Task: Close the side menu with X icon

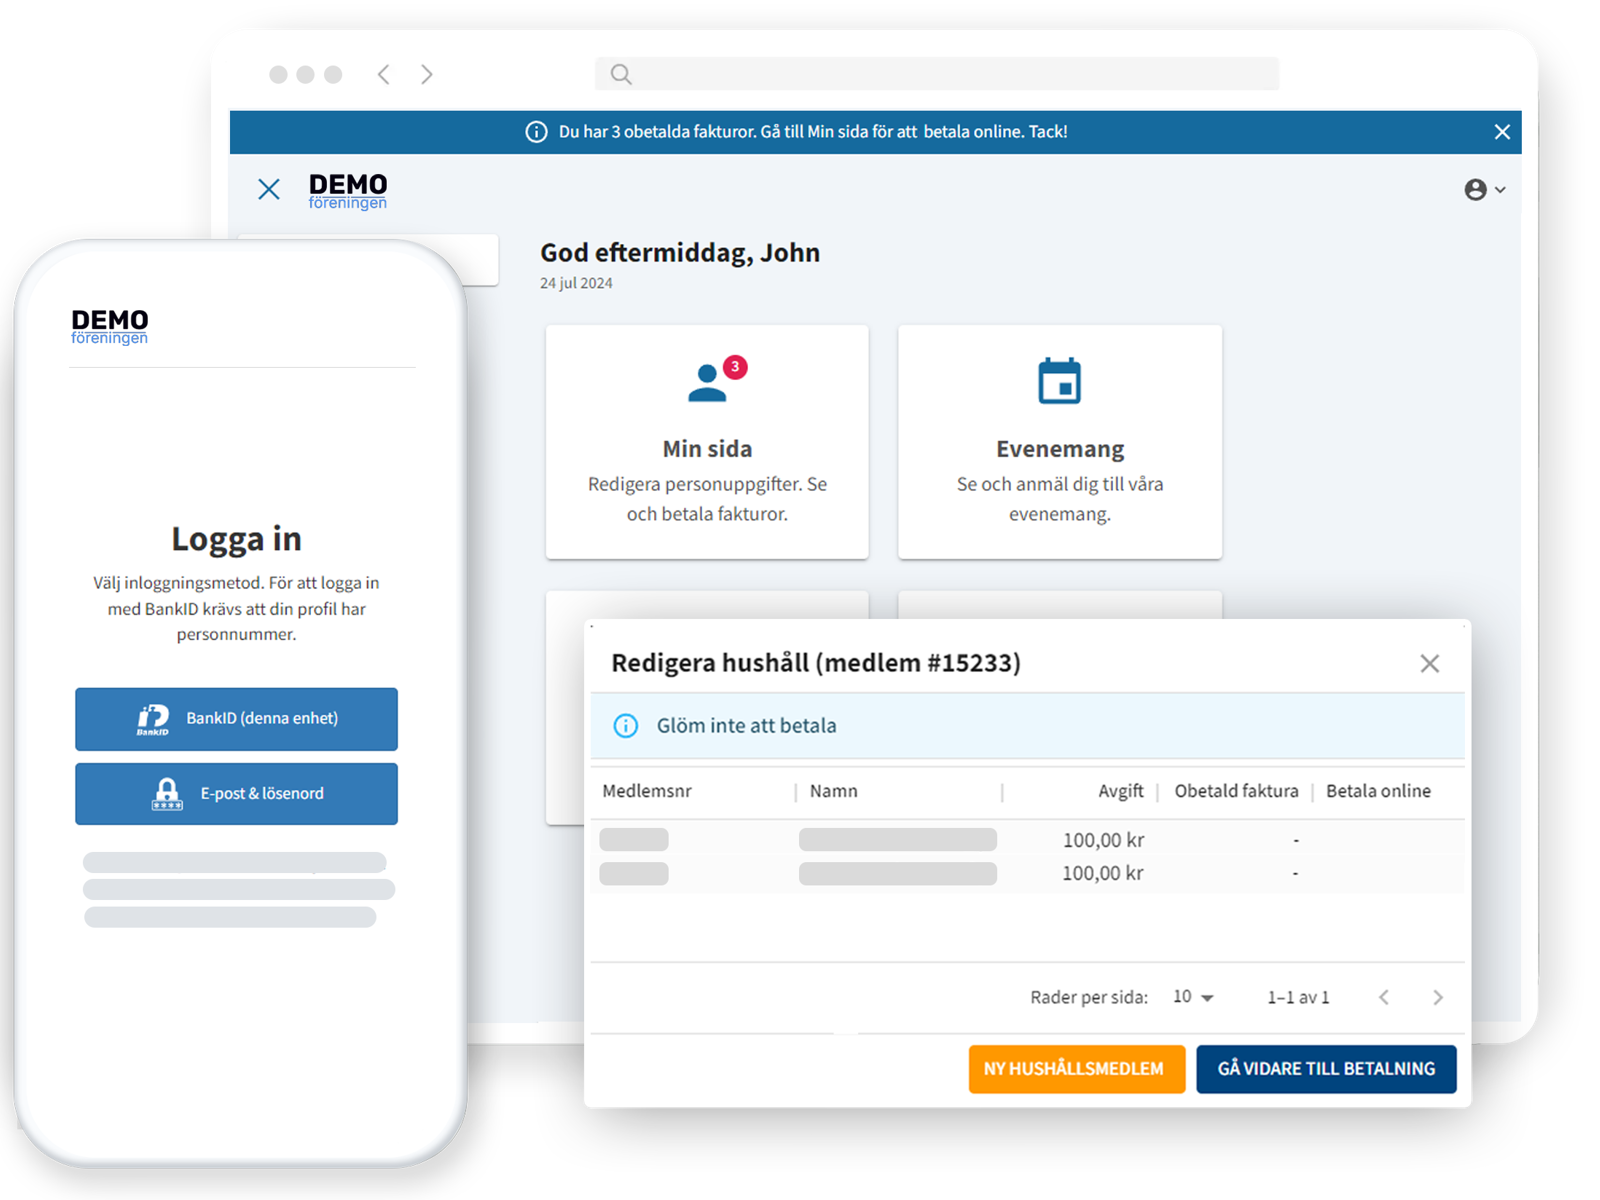Action: [269, 189]
